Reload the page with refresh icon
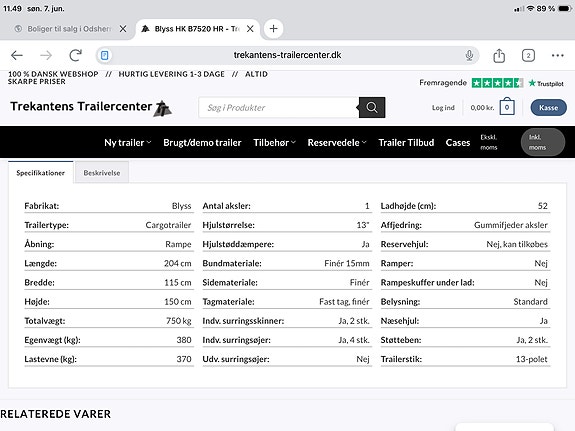 [x=76, y=55]
